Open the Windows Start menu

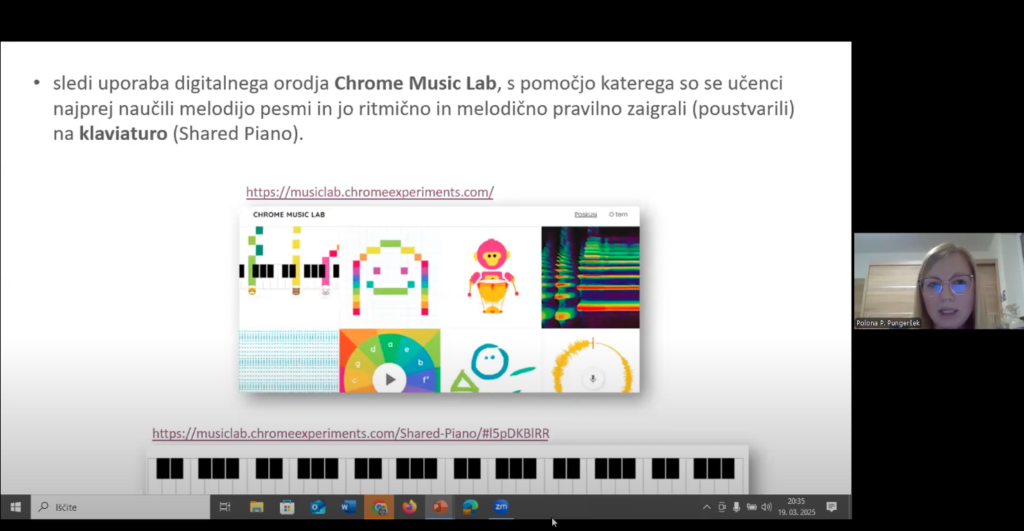pyautogui.click(x=16, y=507)
